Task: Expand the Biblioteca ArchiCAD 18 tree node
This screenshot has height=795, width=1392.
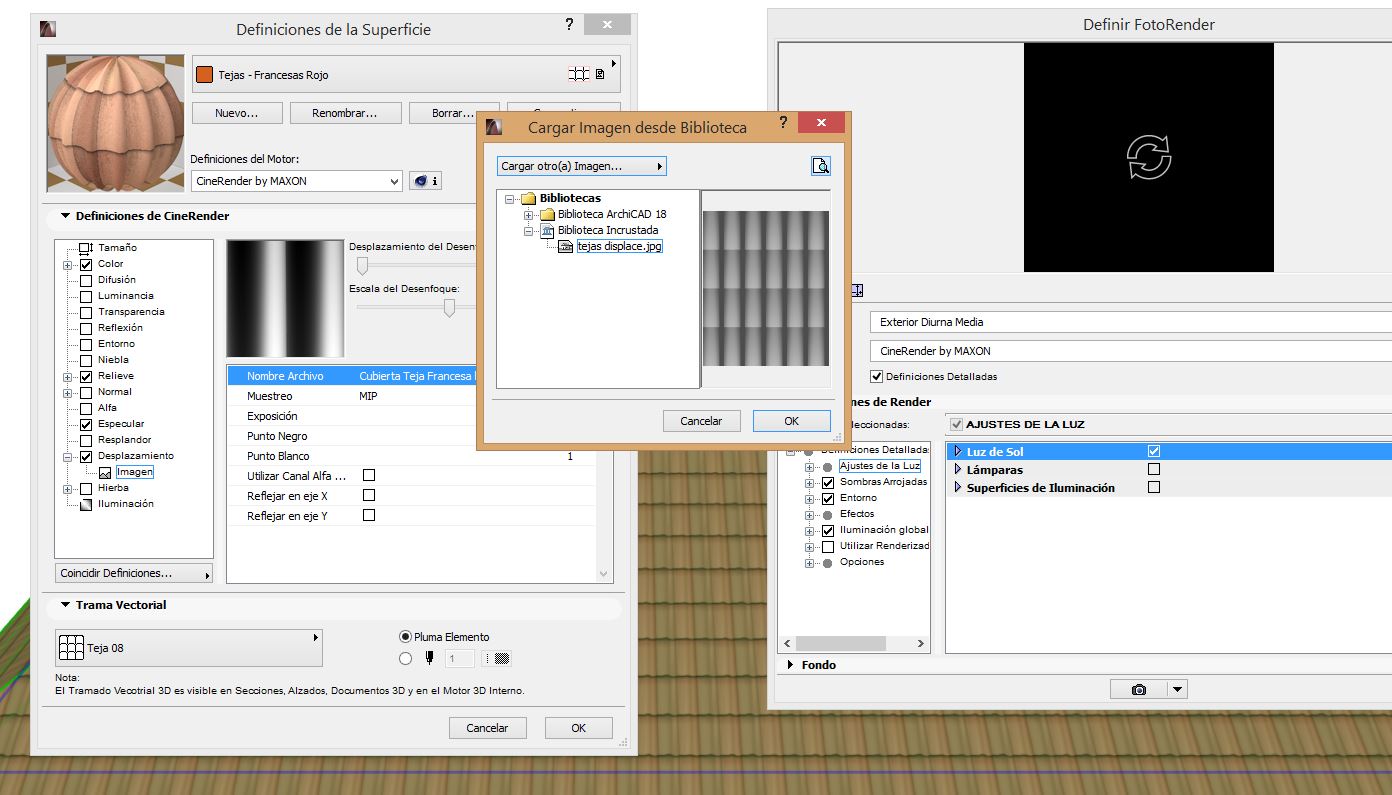Action: coord(529,214)
